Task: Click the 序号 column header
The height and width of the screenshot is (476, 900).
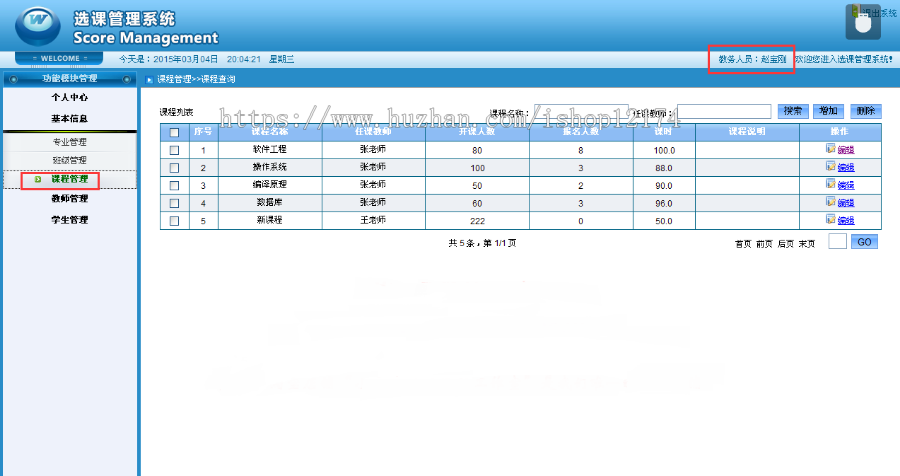Action: tap(203, 132)
